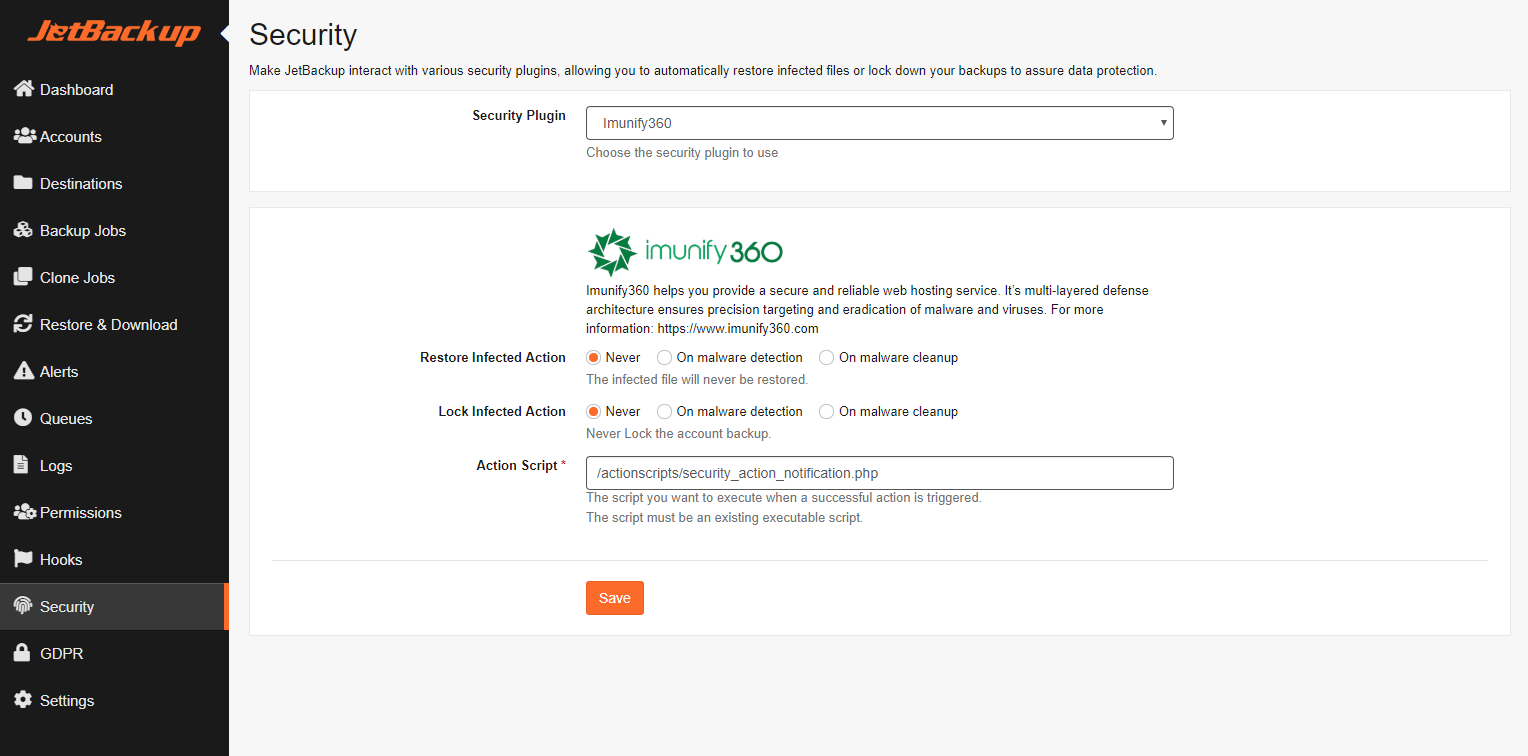Open the Security Plugin dropdown

click(879, 123)
